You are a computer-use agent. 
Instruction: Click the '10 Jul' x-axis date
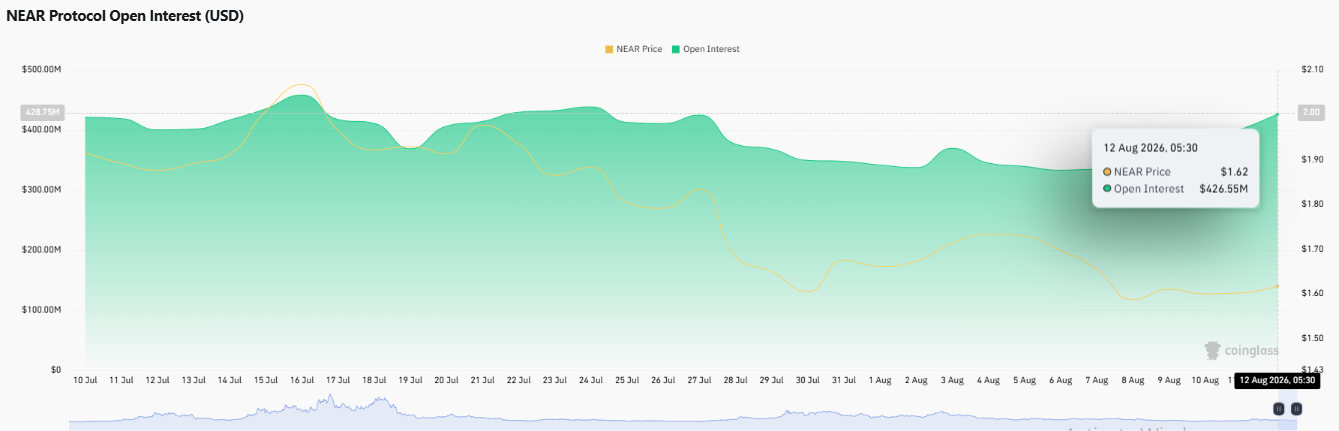coord(84,381)
